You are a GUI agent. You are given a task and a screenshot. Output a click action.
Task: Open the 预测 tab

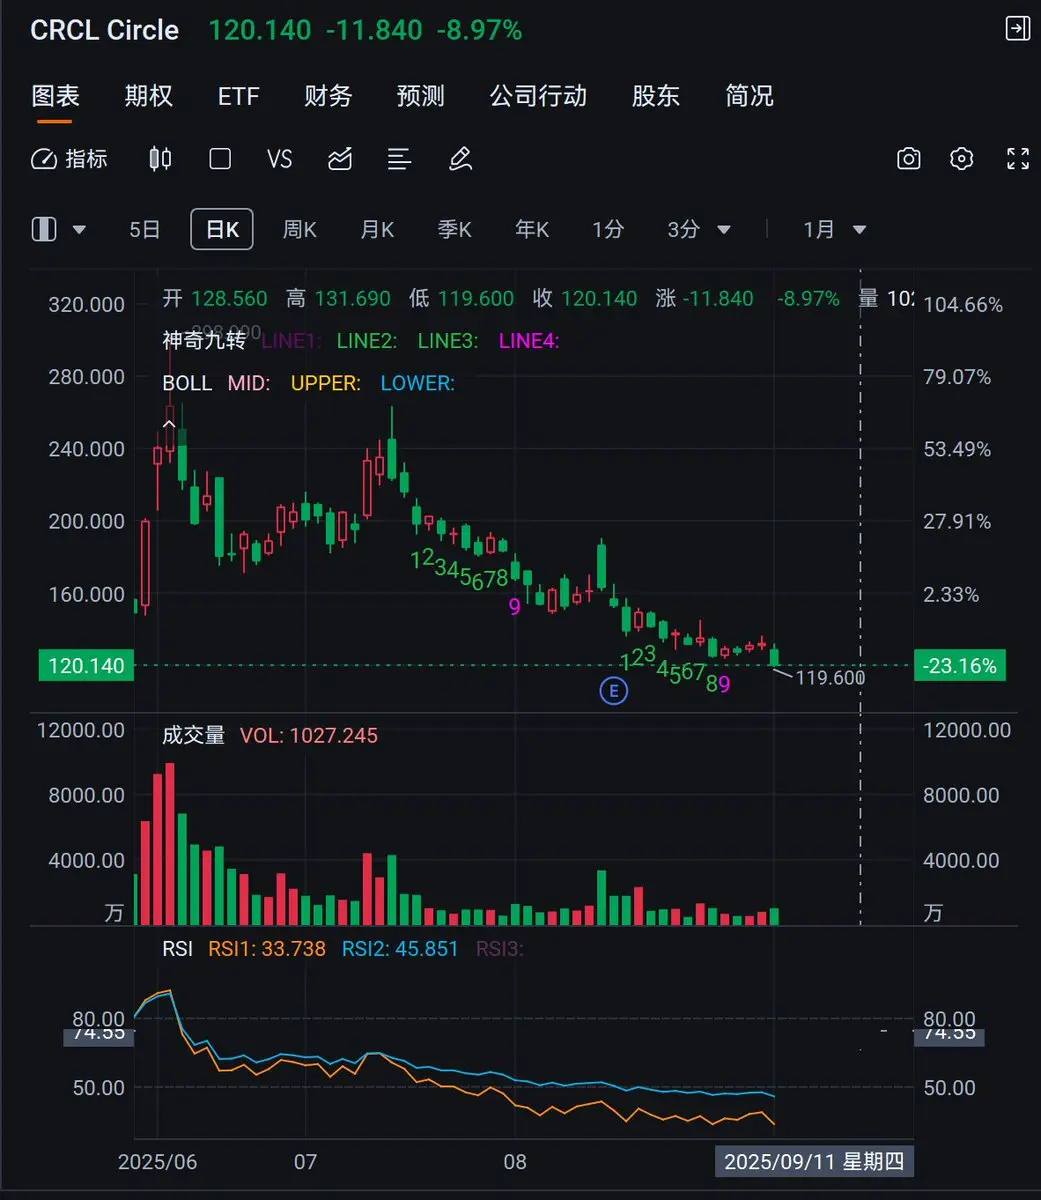tap(421, 96)
